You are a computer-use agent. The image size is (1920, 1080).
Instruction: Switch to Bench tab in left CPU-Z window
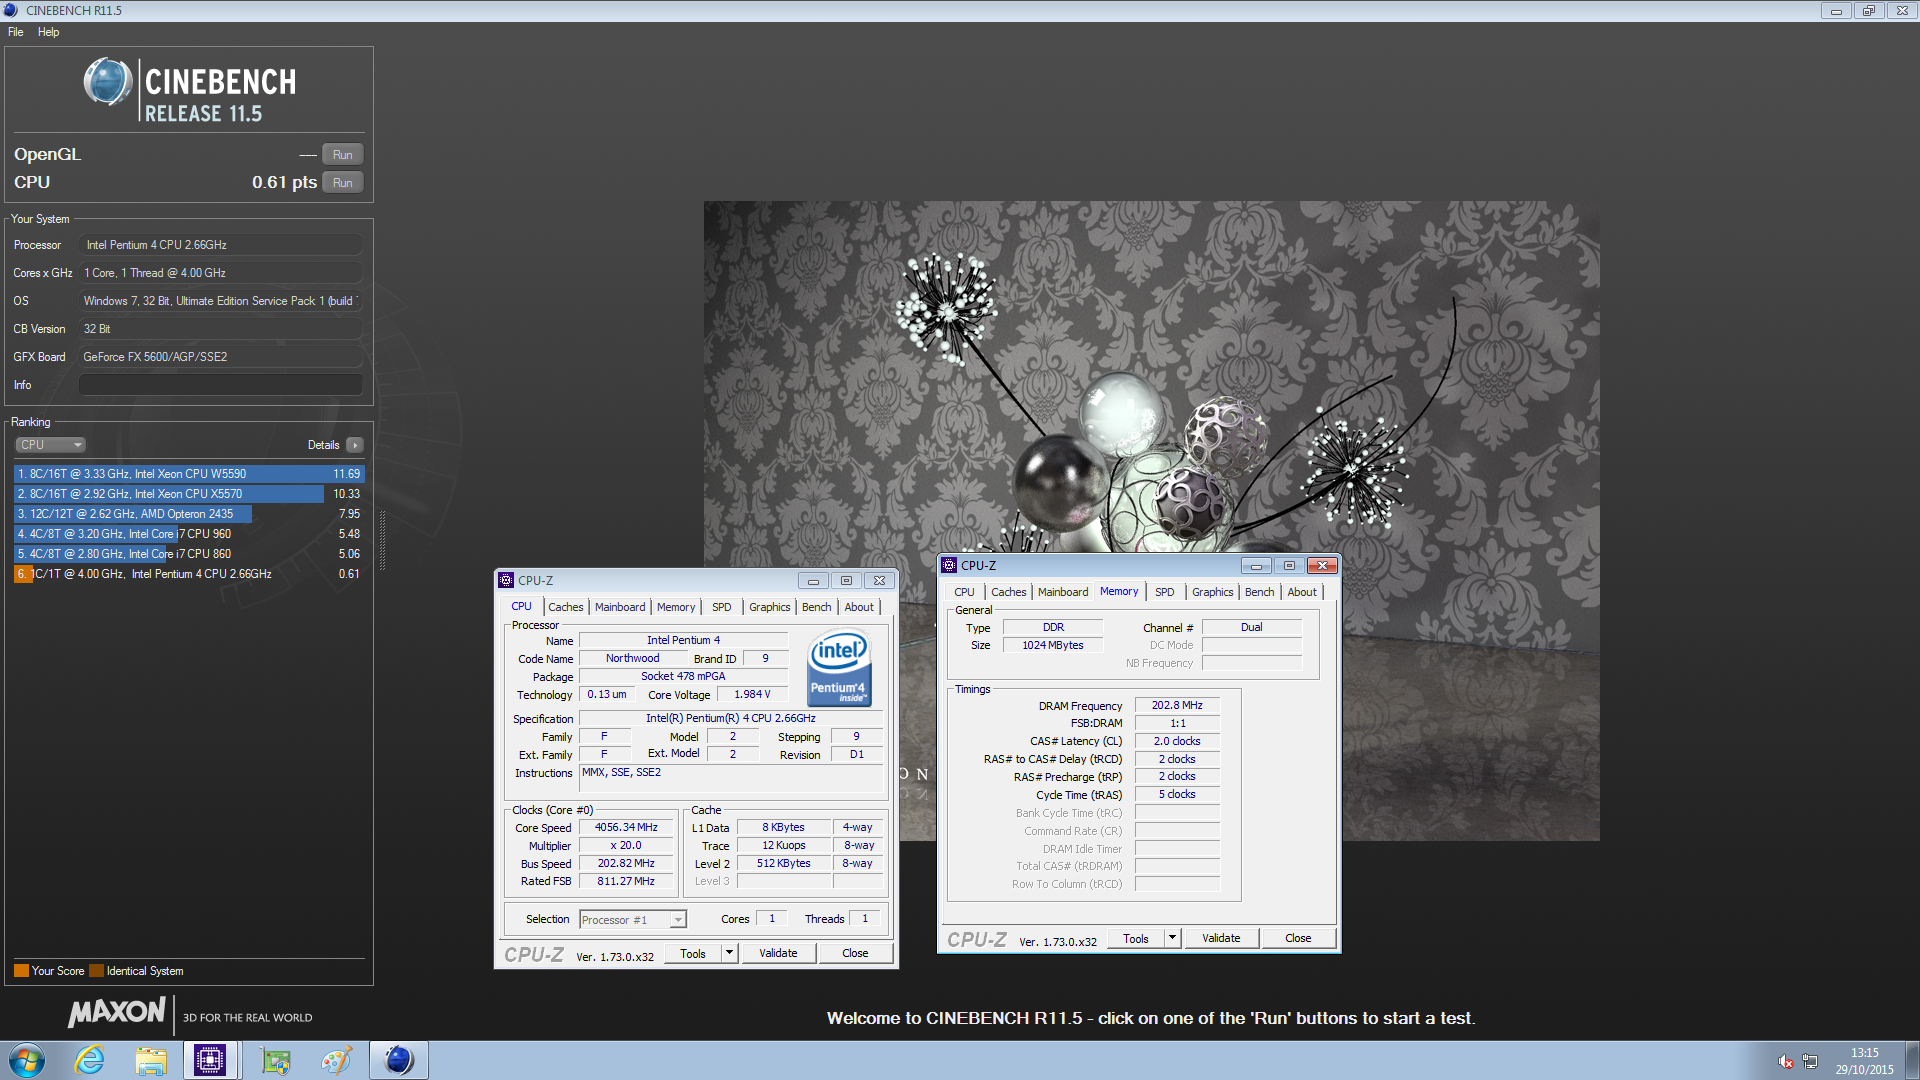(x=816, y=607)
